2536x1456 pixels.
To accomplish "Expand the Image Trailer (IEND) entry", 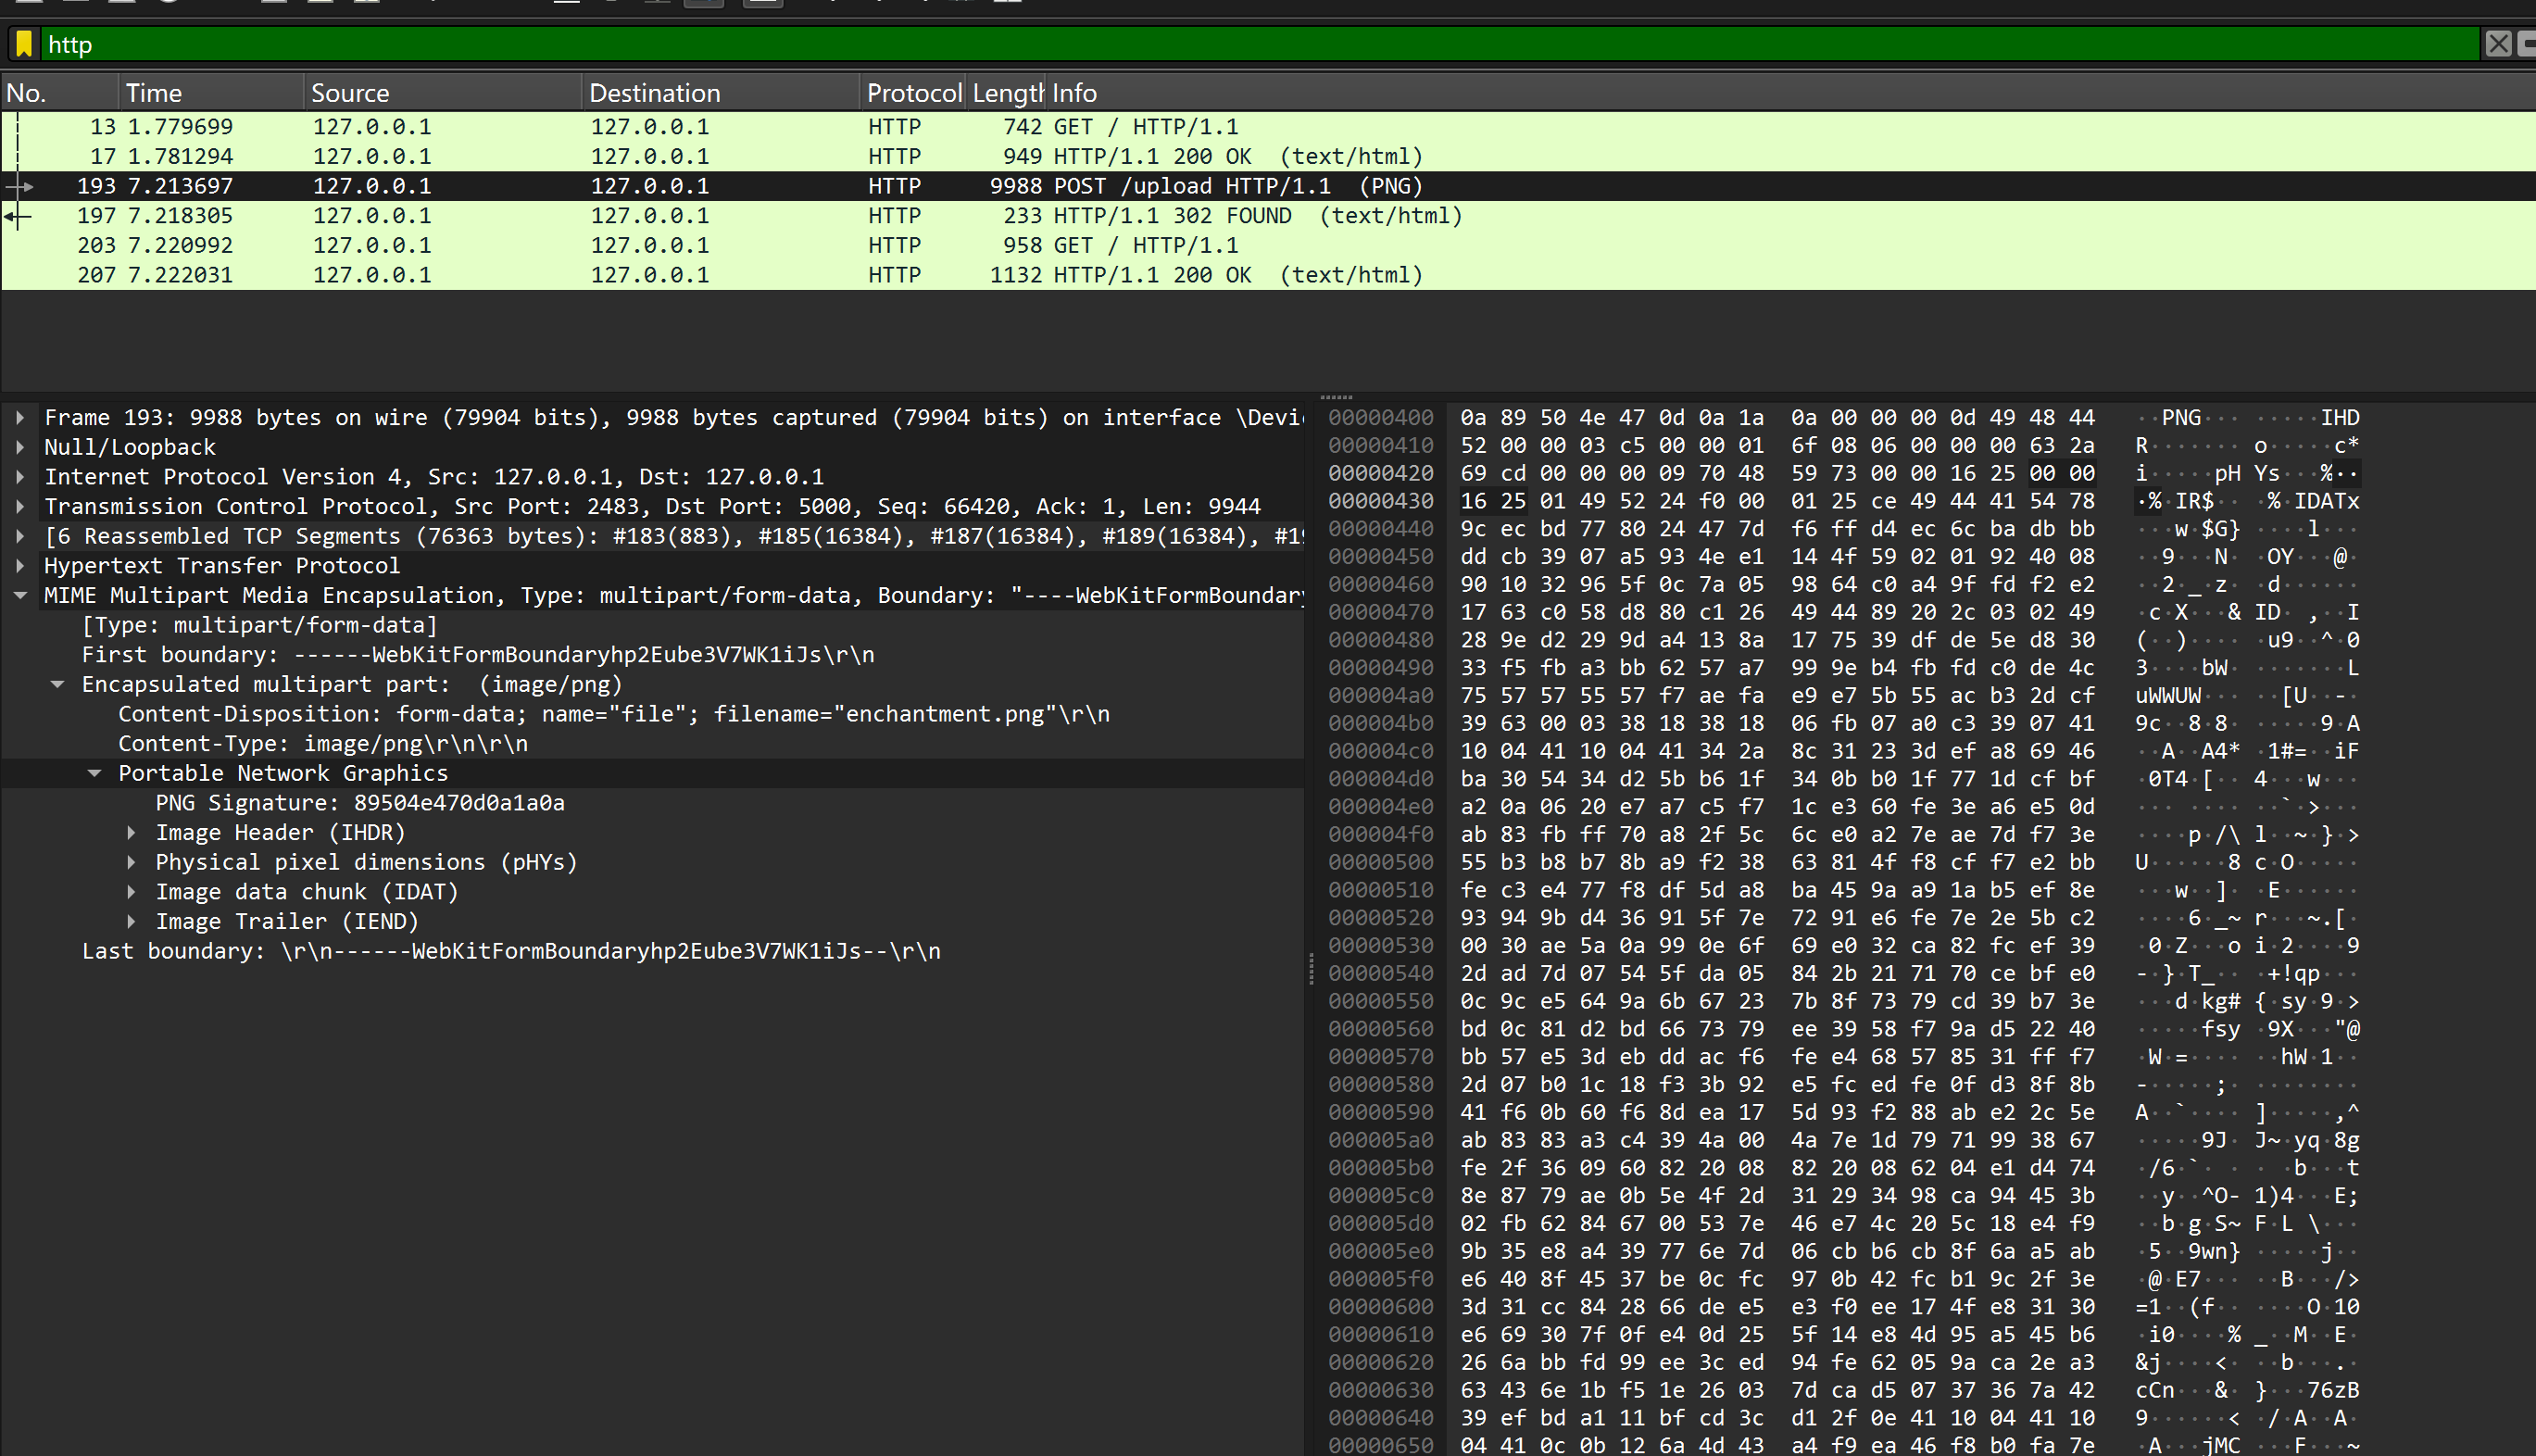I will click(131, 922).
